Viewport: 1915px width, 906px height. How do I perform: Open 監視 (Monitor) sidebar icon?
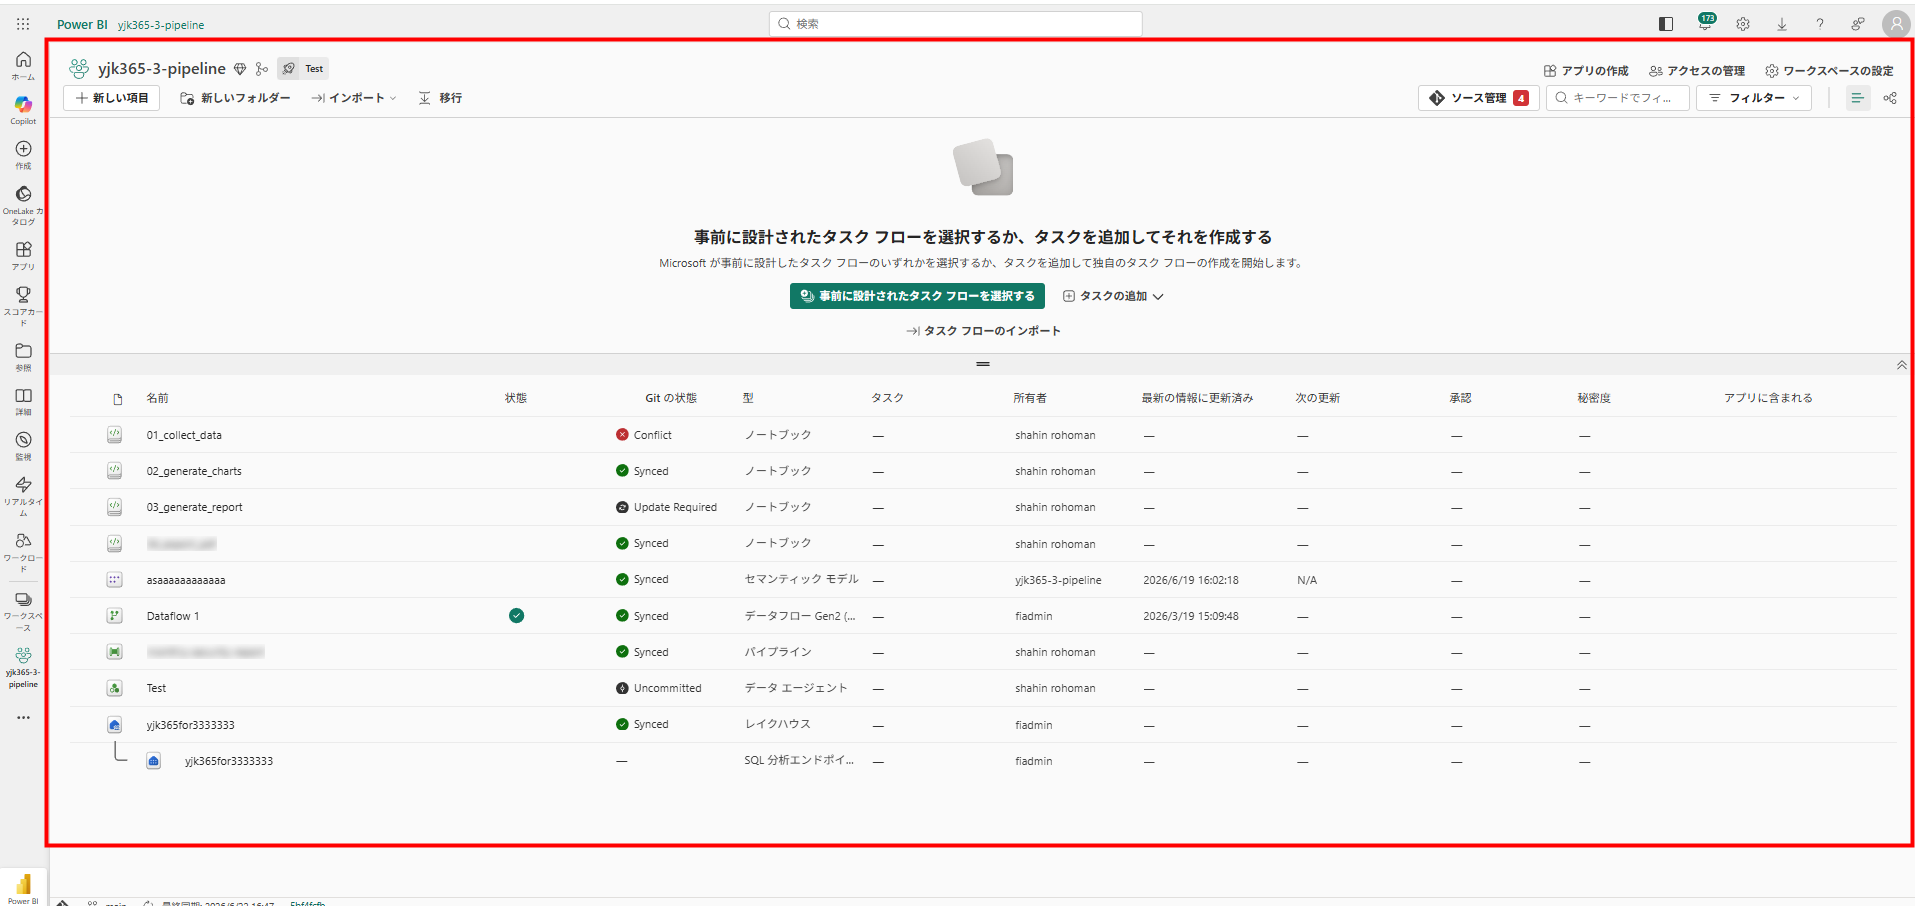tap(23, 445)
